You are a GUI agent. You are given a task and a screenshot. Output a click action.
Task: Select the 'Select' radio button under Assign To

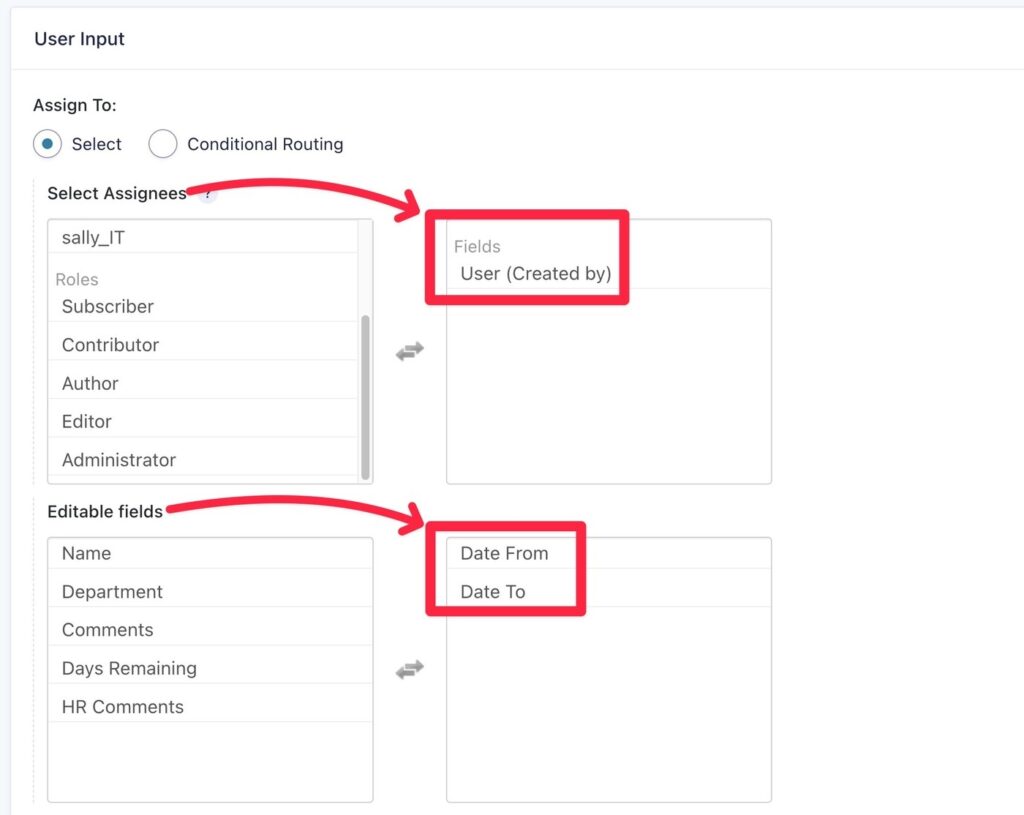pyautogui.click(x=47, y=144)
